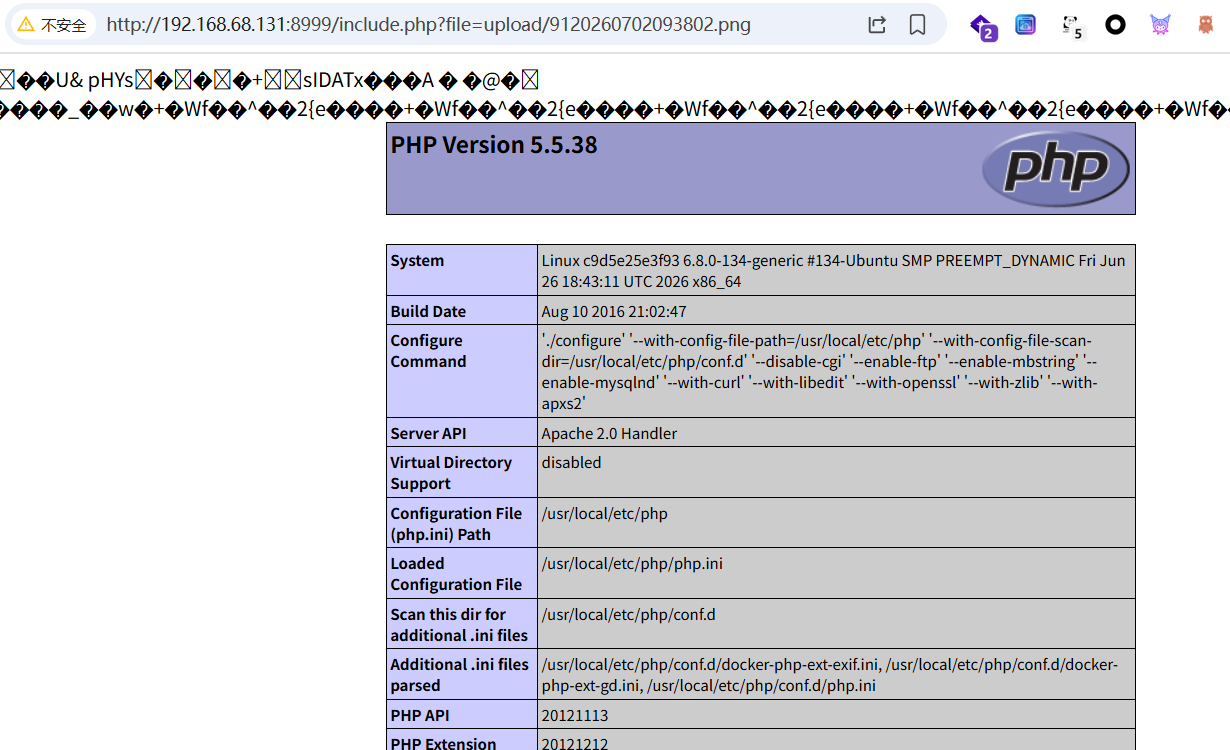
Task: Click the 20121212 PHP Extension value
Action: click(574, 744)
